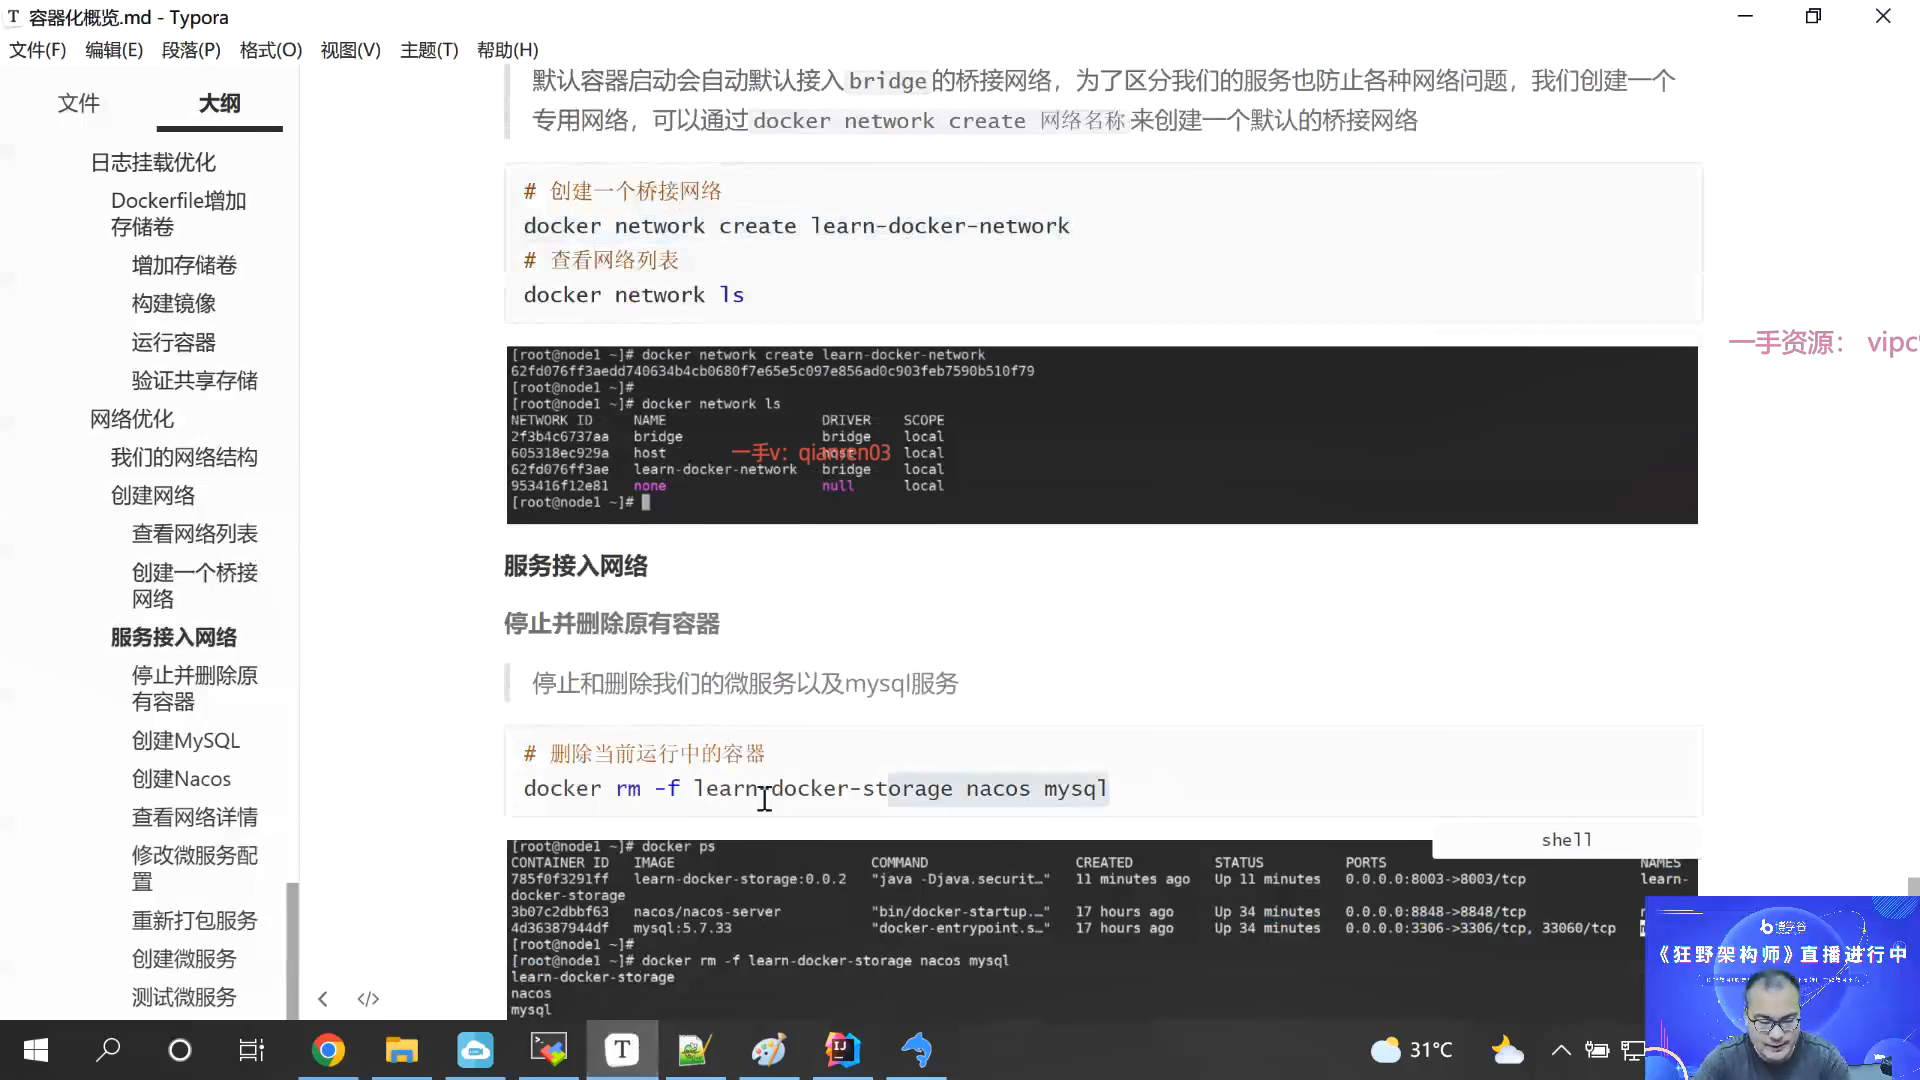Select 查看网络详情 in outline

(195, 817)
